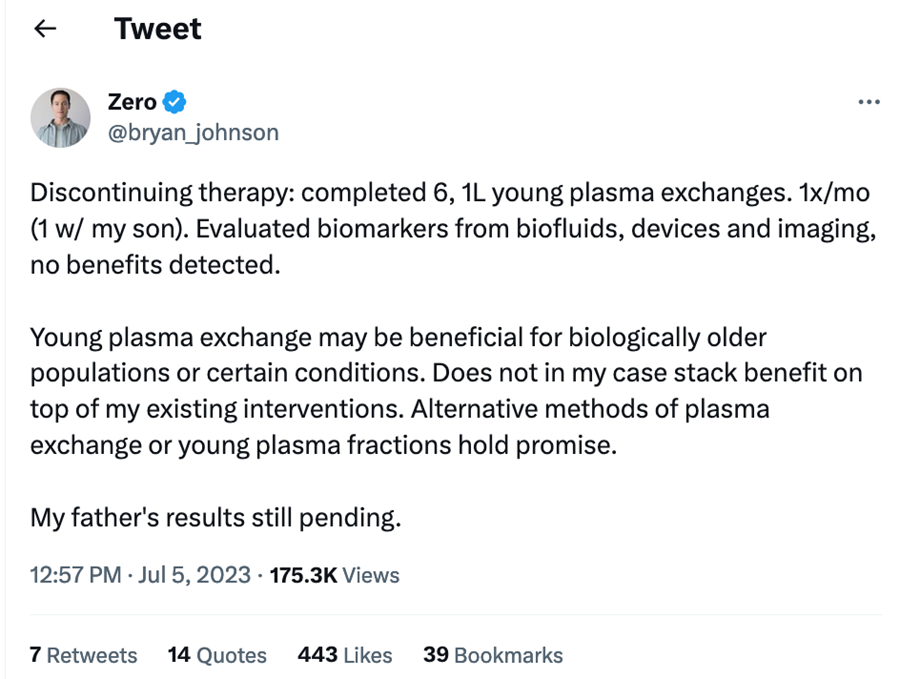Click the Tweet page heading
The width and height of the screenshot is (900, 679).
click(x=158, y=29)
